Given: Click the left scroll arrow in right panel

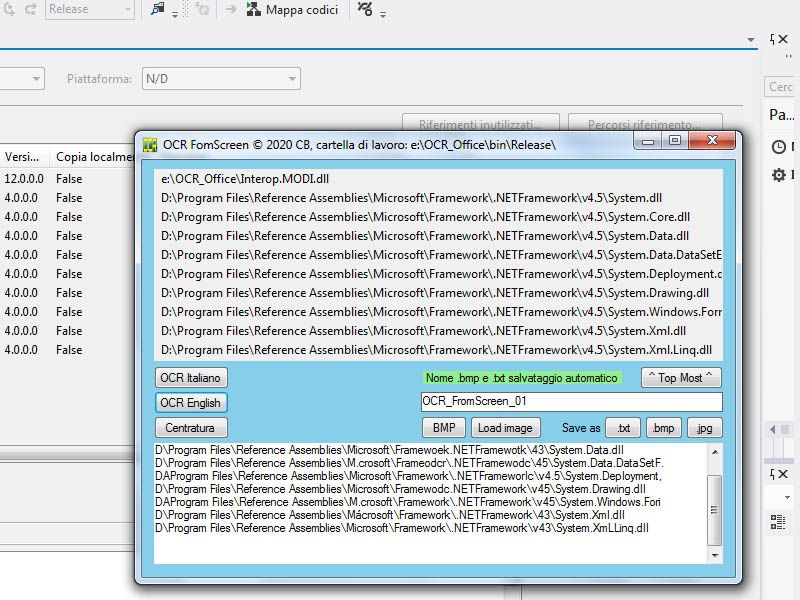Looking at the screenshot, I should 772,429.
